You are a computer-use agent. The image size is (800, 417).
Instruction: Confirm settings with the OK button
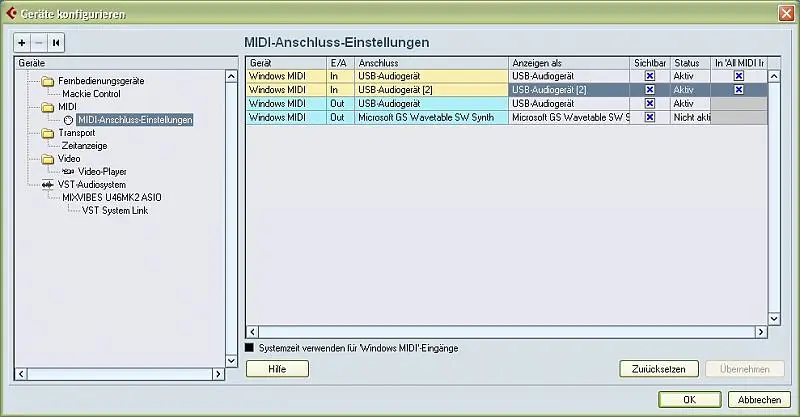point(688,399)
